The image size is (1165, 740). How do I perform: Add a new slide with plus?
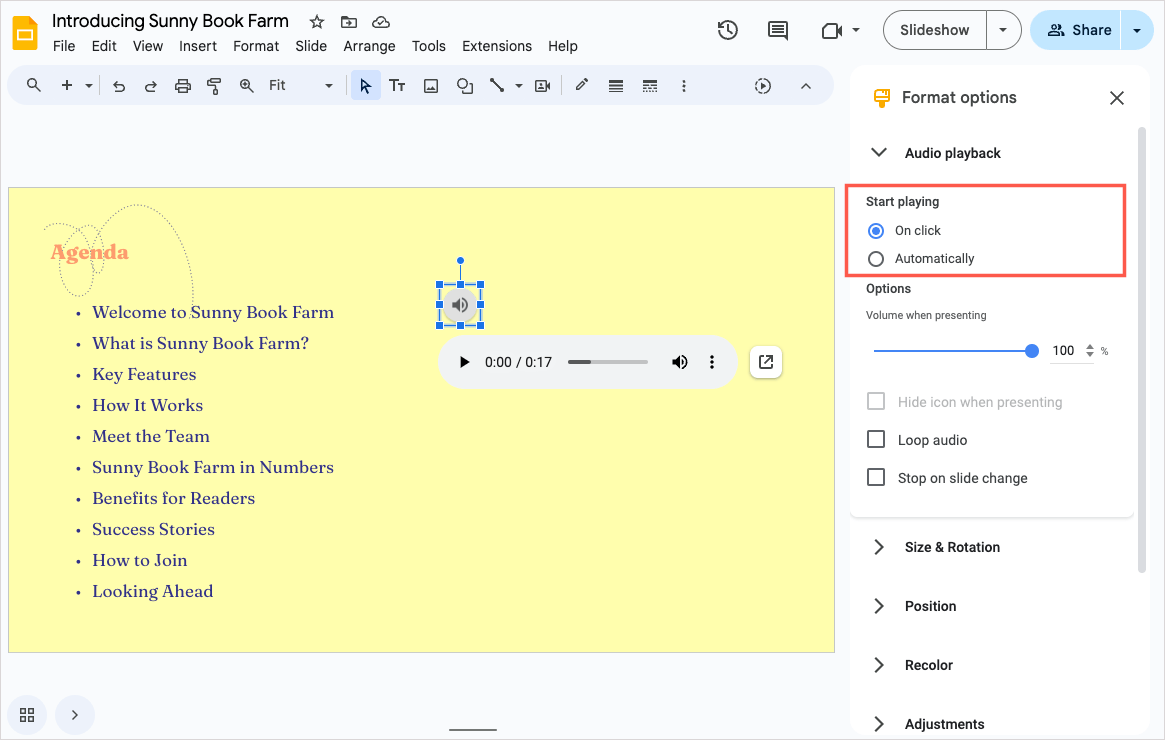click(x=67, y=85)
